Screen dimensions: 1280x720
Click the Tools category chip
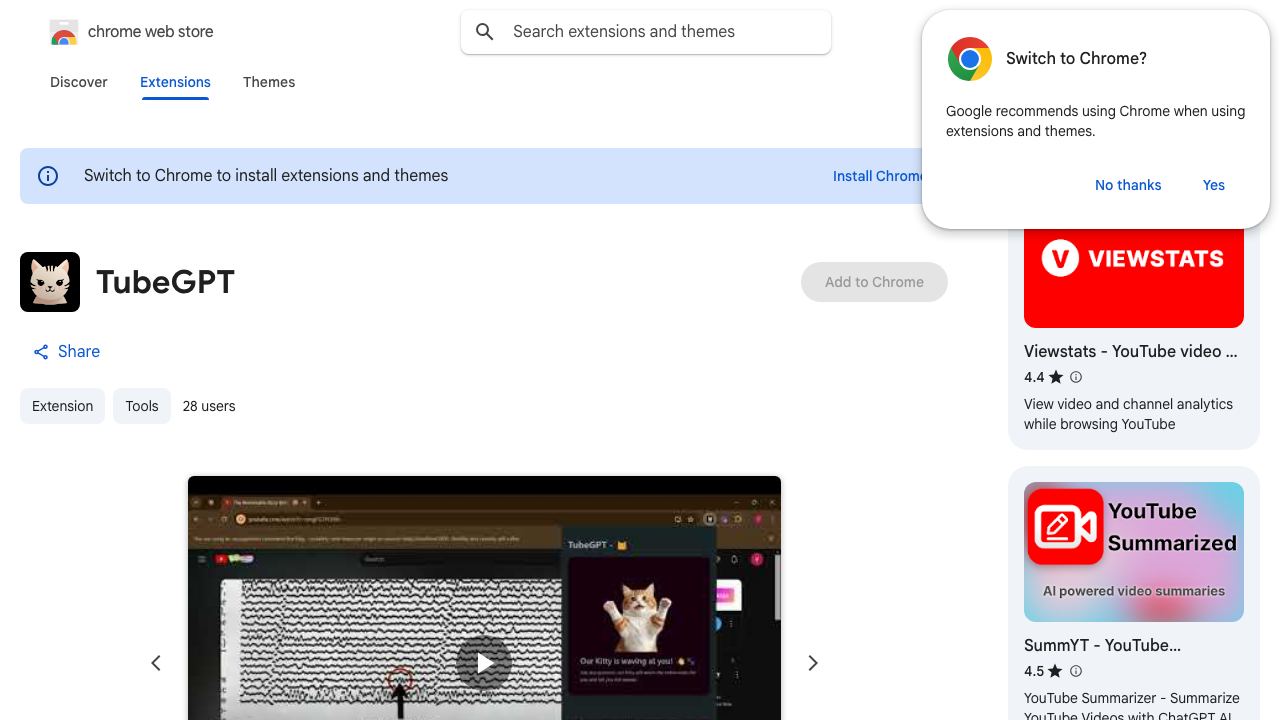coord(142,406)
